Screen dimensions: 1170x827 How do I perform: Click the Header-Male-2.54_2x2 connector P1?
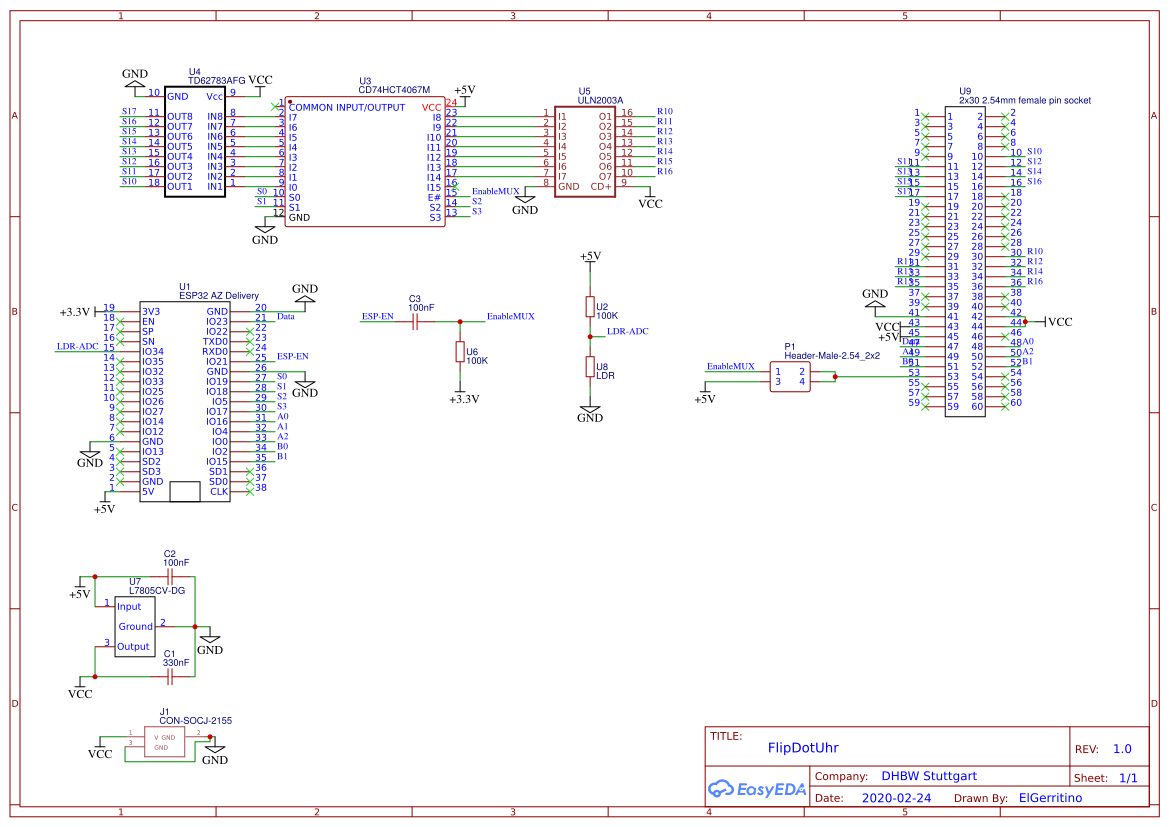[789, 378]
